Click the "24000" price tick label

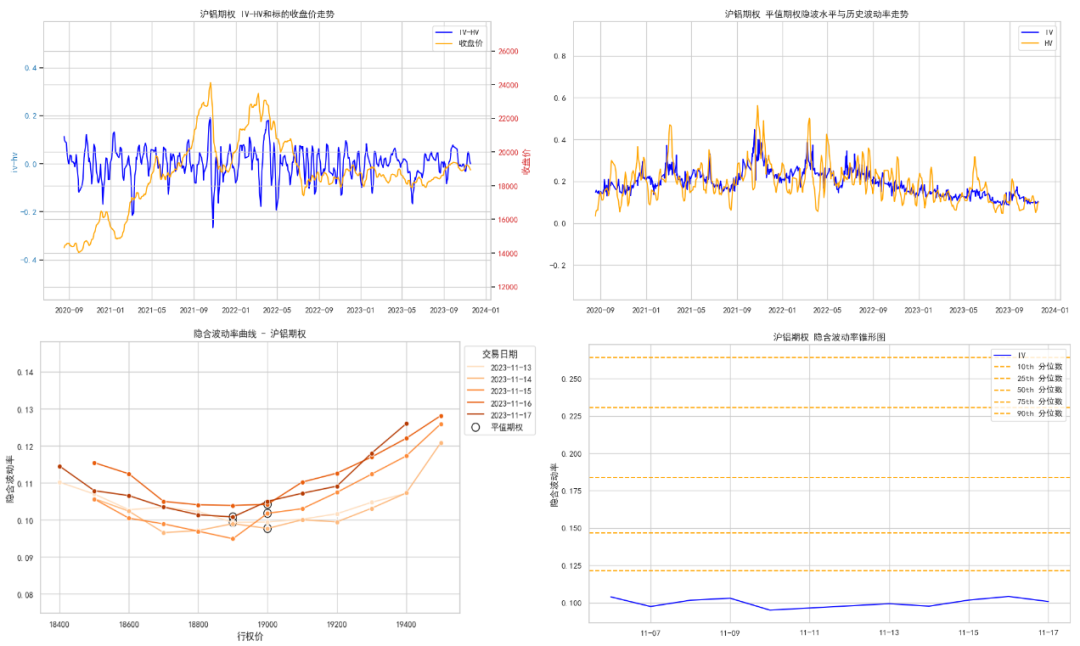[508, 85]
